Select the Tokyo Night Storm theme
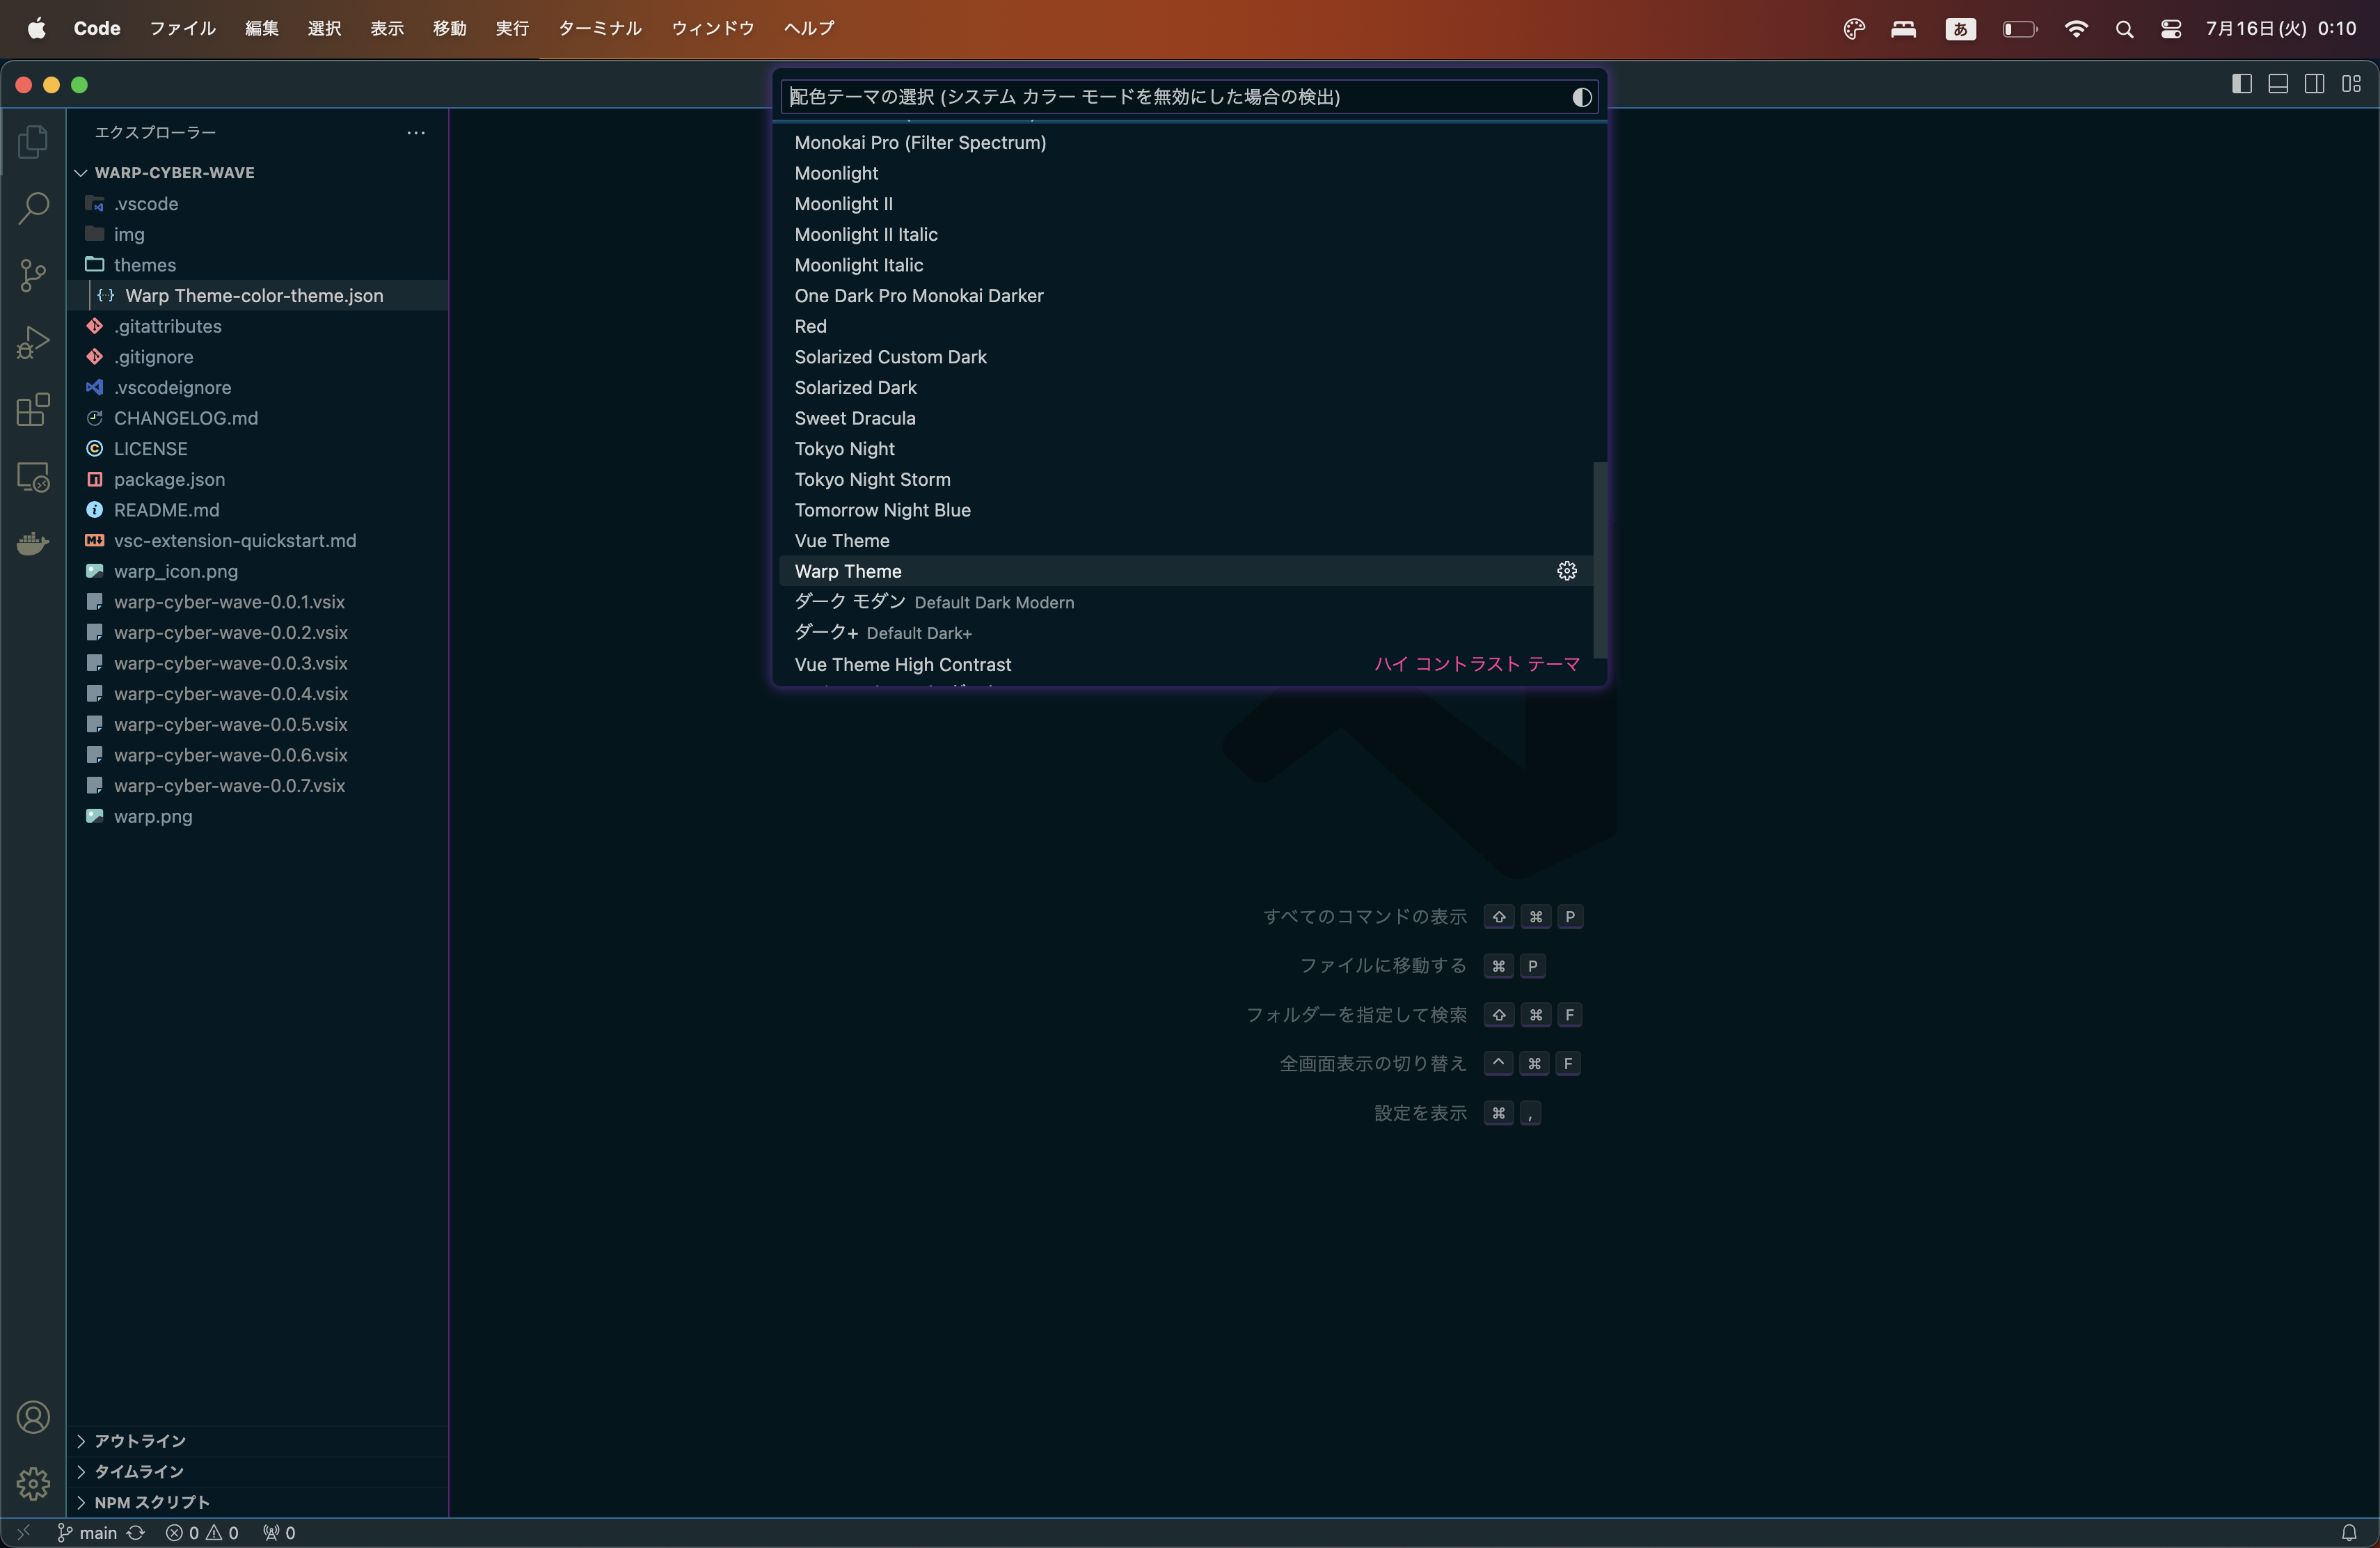Screen dimensions: 2380x1548 [x=872, y=480]
